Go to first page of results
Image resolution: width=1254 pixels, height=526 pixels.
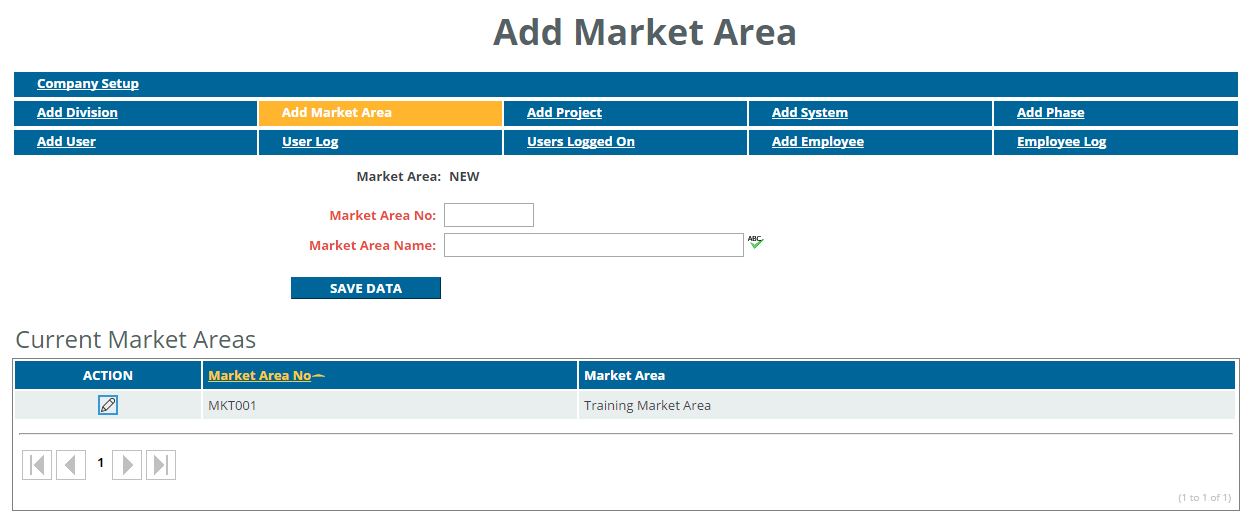pyautogui.click(x=37, y=465)
